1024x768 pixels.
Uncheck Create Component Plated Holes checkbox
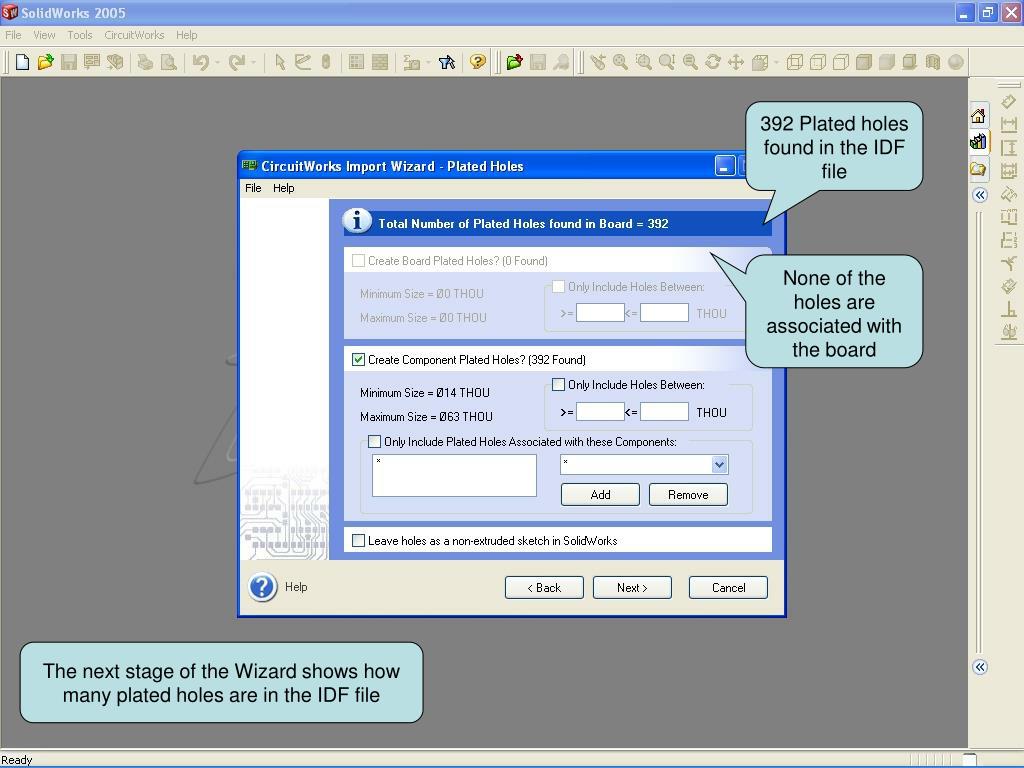coord(359,360)
